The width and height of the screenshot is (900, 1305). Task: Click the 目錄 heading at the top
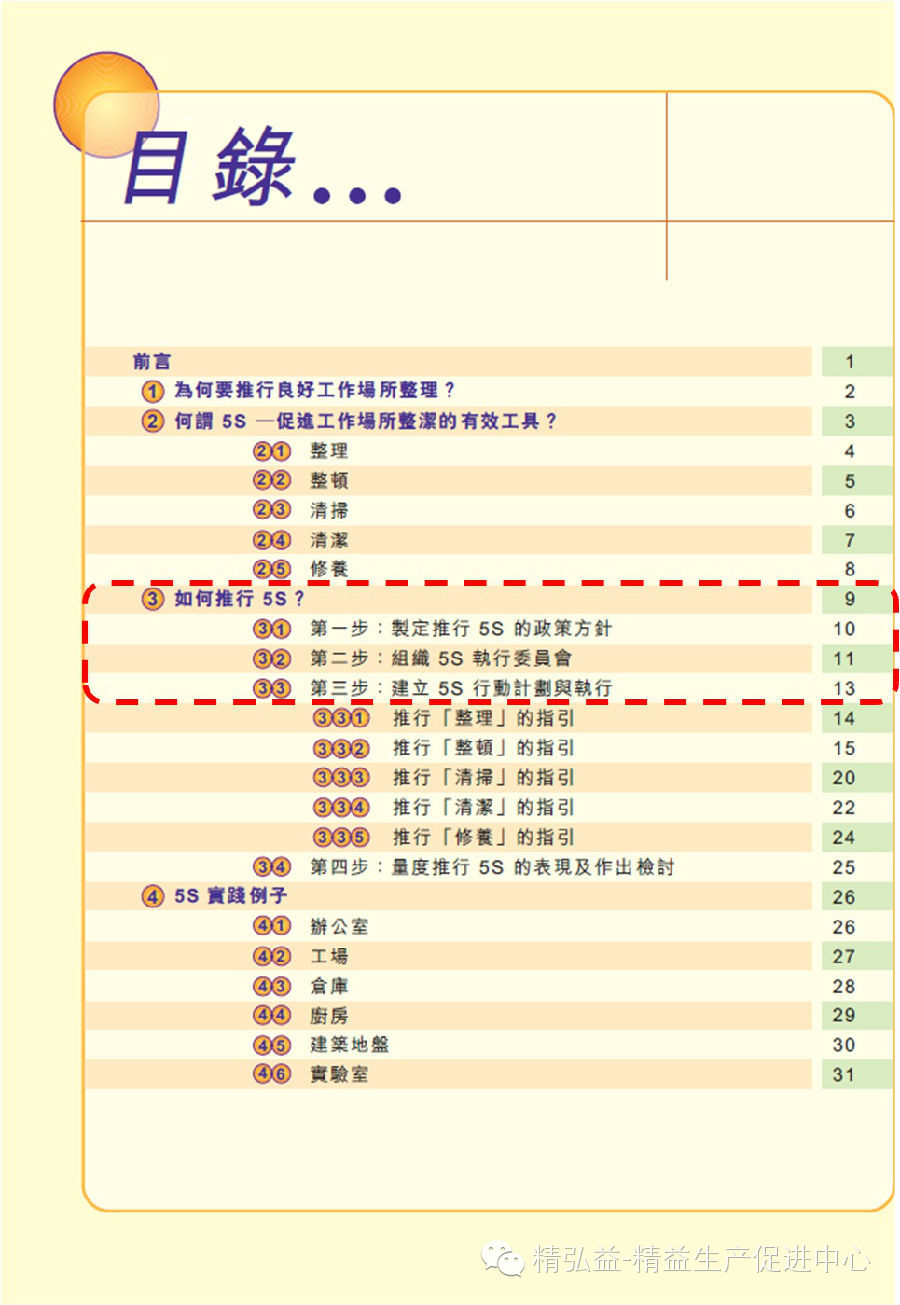(261, 167)
